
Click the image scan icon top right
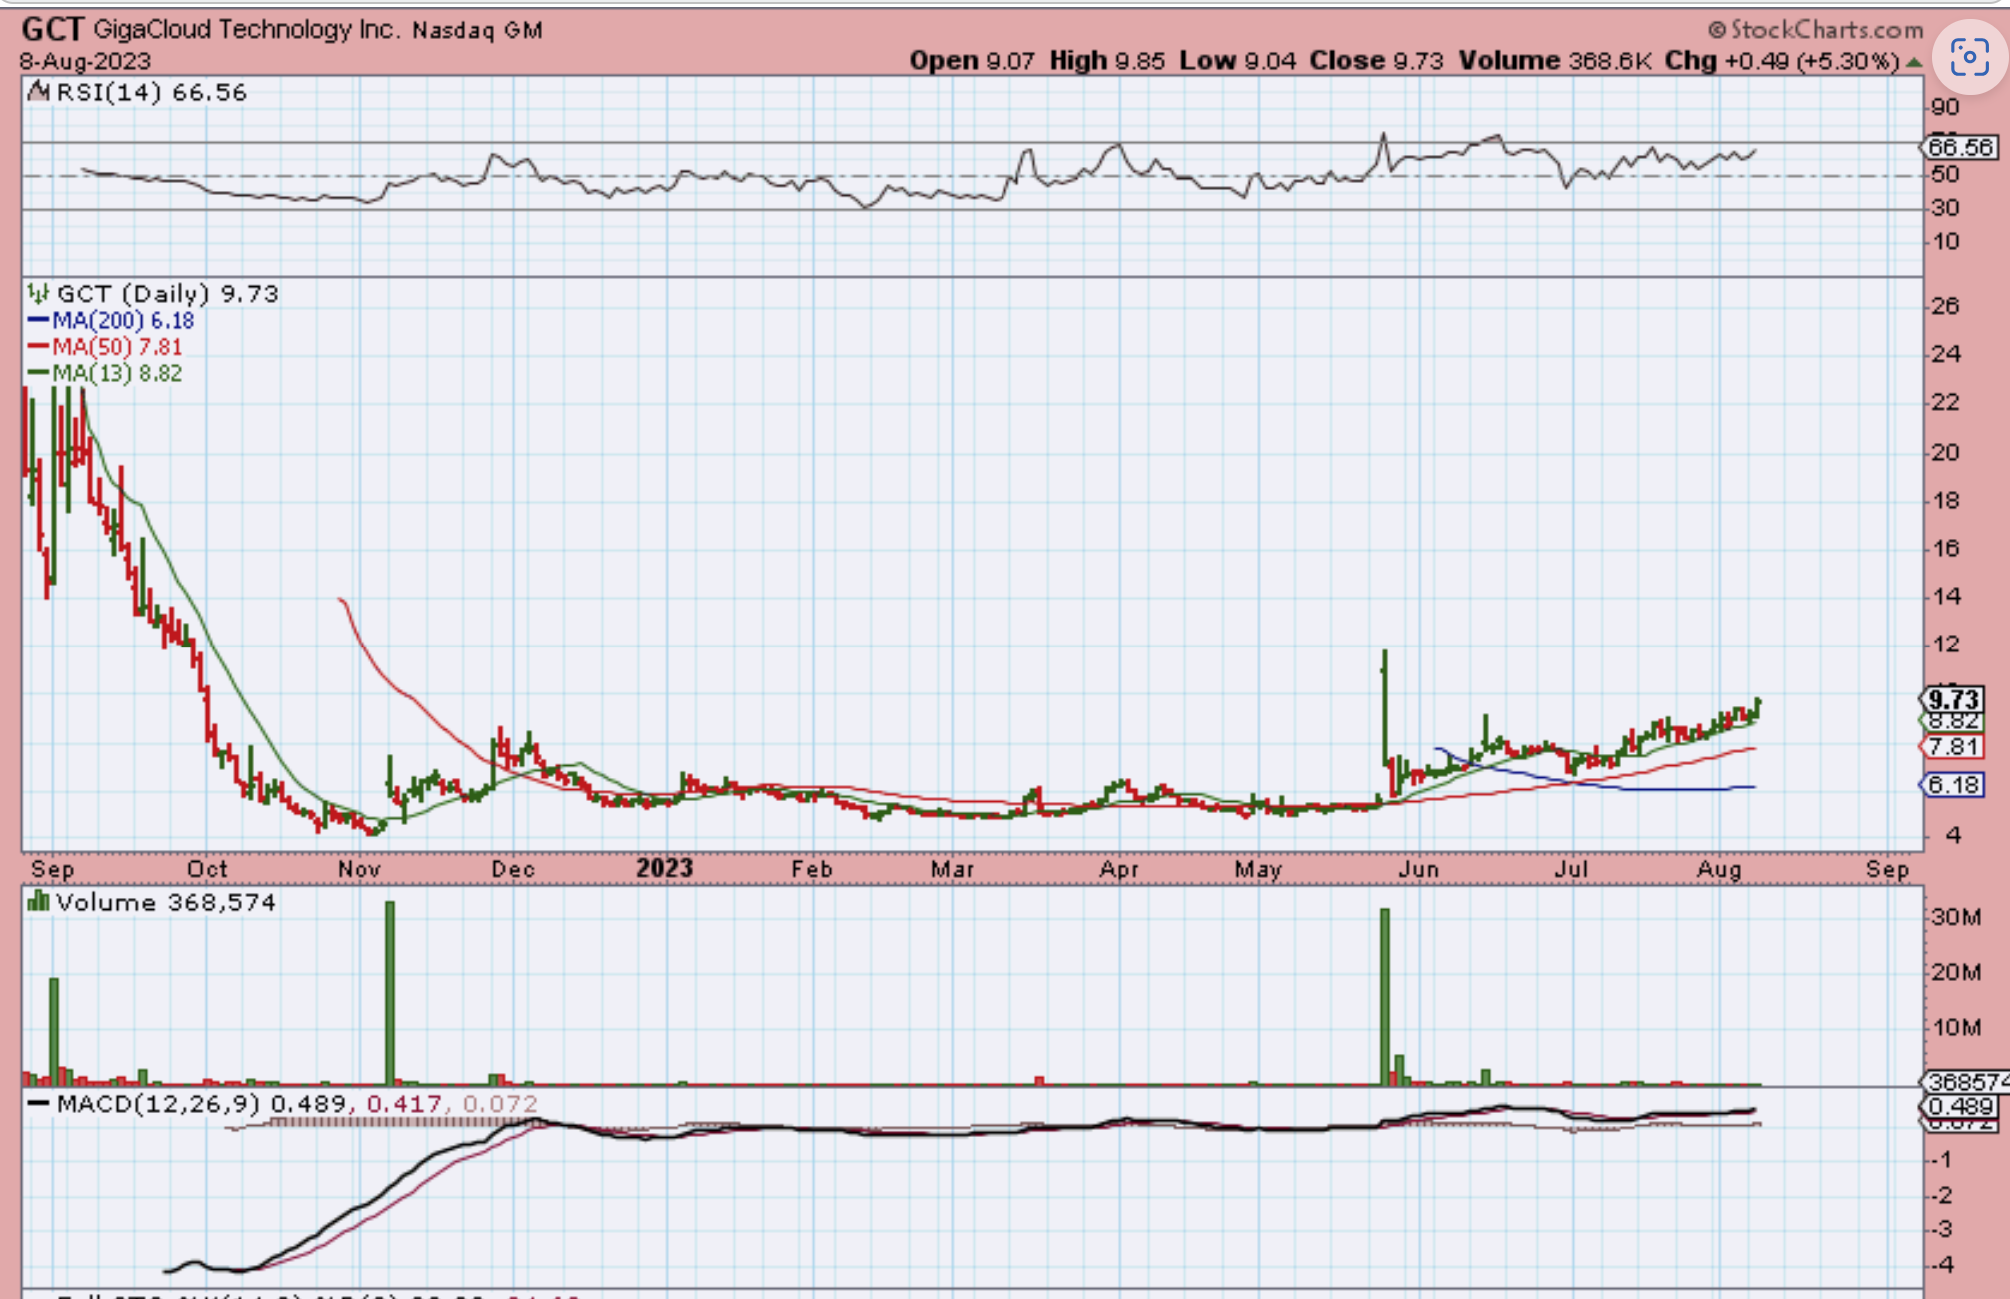click(x=1969, y=57)
